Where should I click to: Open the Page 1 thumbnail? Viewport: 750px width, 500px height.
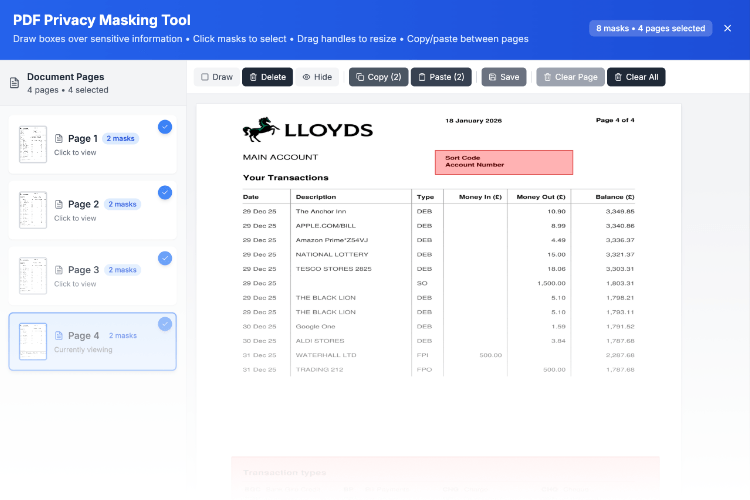(33, 145)
